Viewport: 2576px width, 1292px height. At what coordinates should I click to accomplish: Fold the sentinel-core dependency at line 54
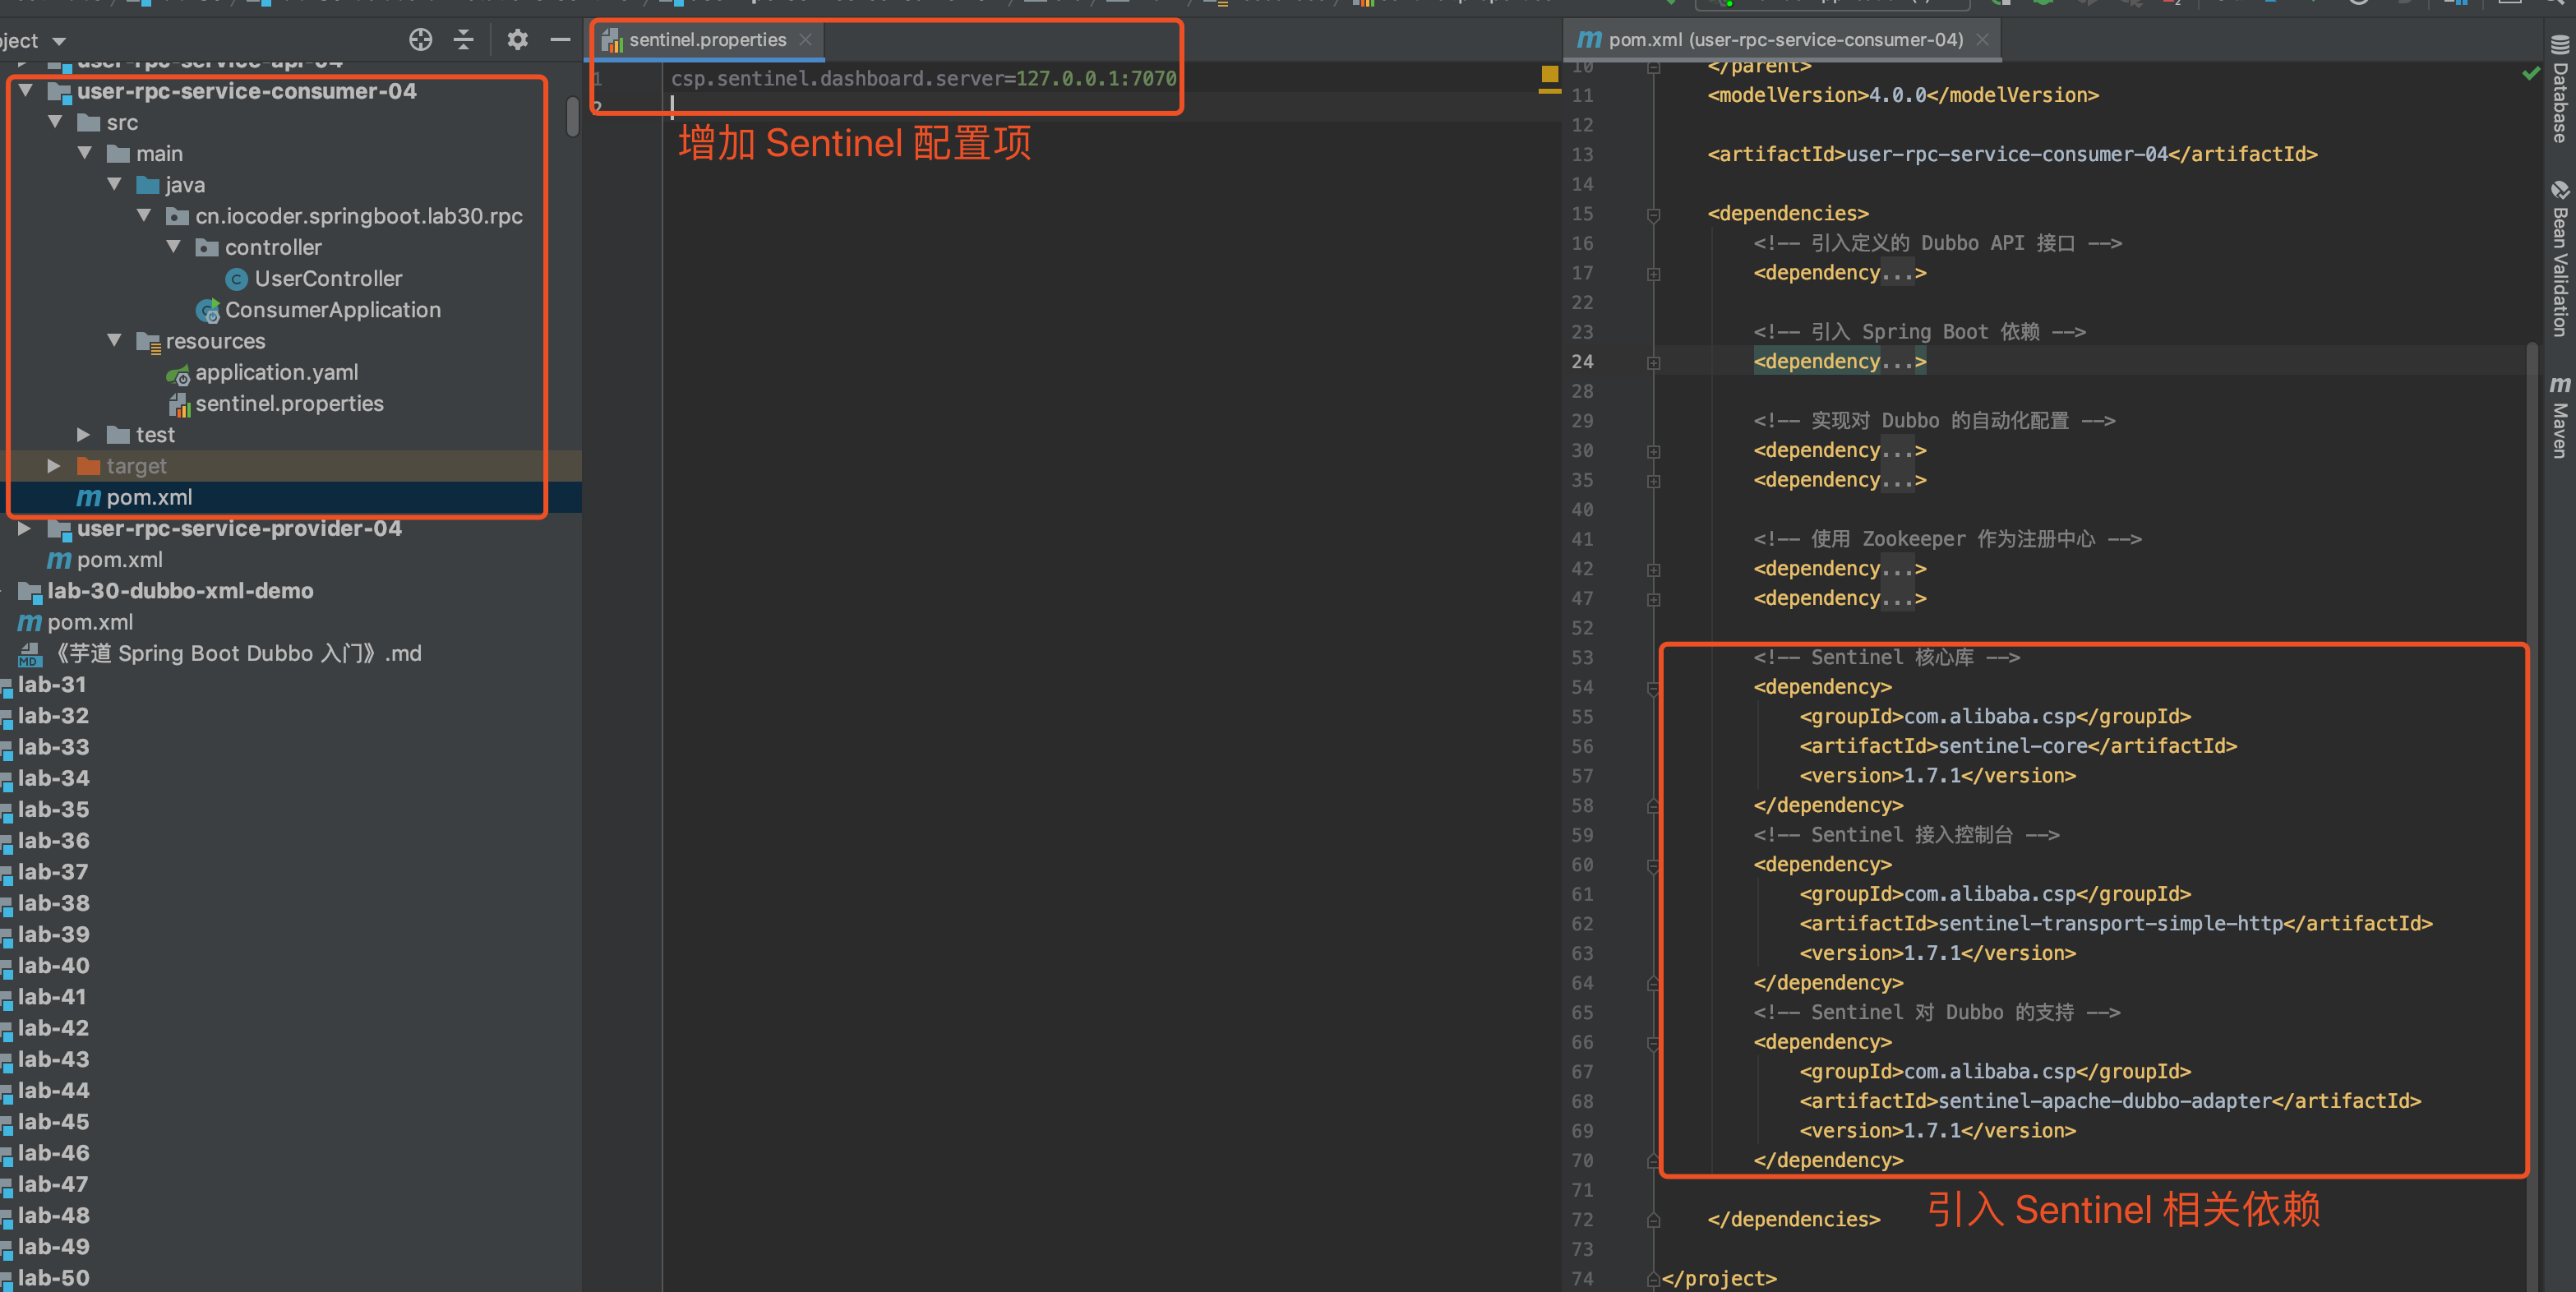(x=1653, y=688)
